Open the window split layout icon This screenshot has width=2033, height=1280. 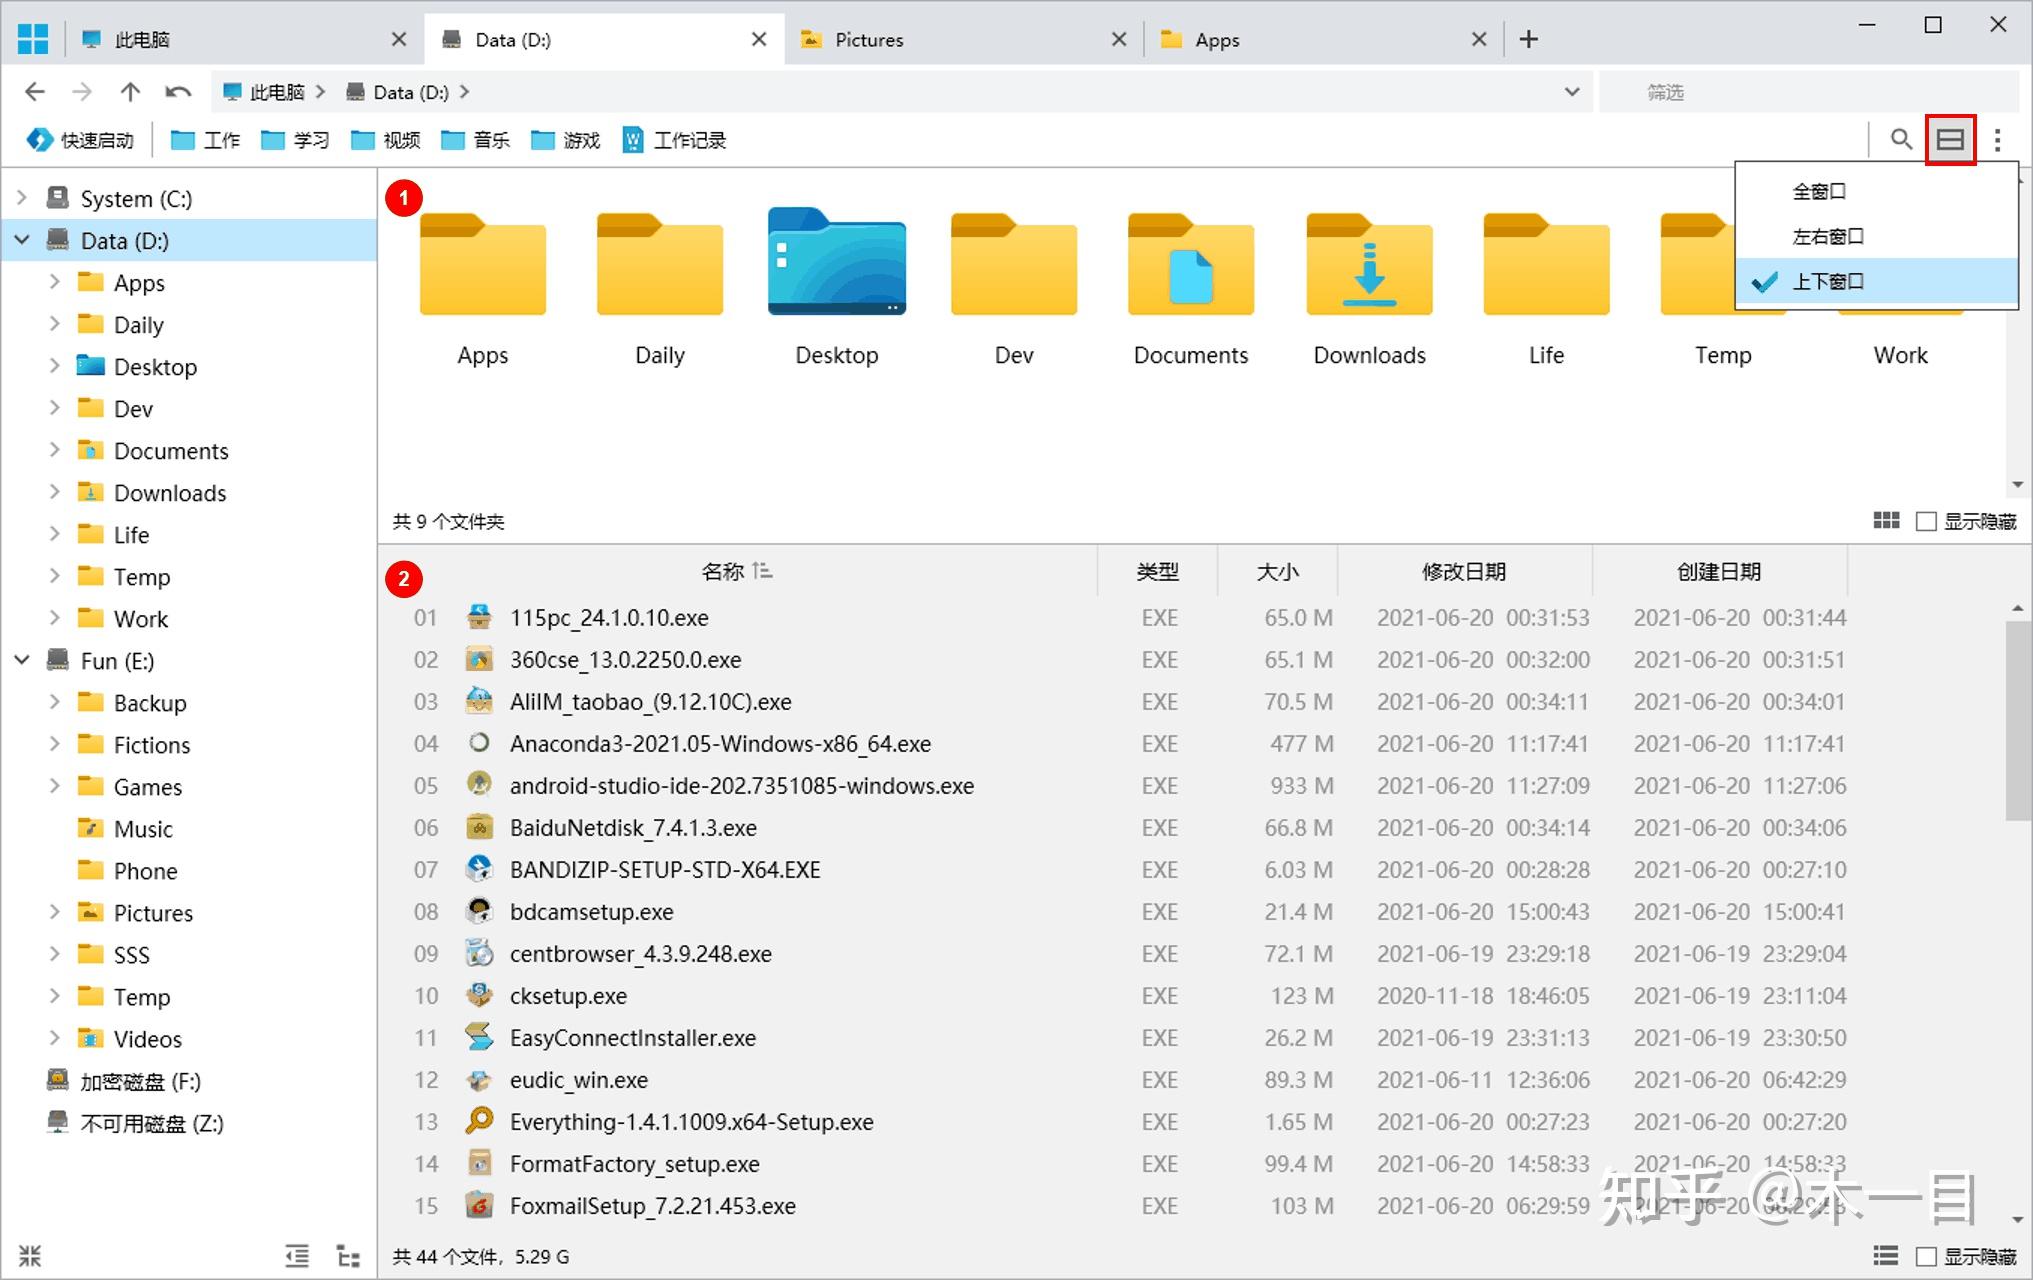coord(1949,139)
